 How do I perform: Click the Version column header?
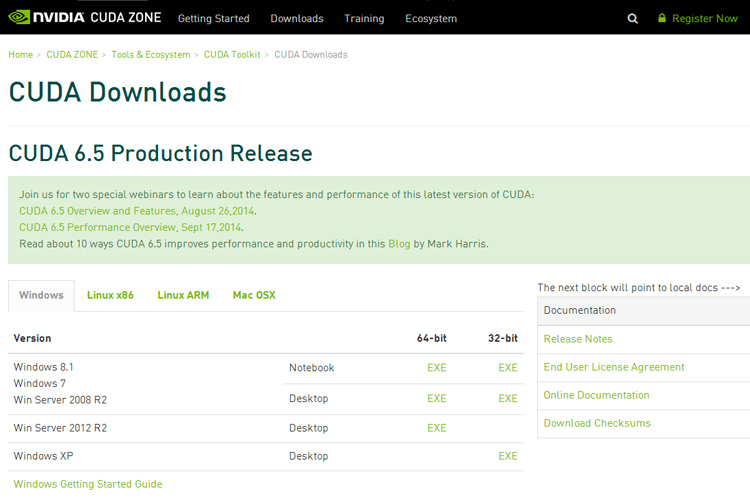pos(32,338)
